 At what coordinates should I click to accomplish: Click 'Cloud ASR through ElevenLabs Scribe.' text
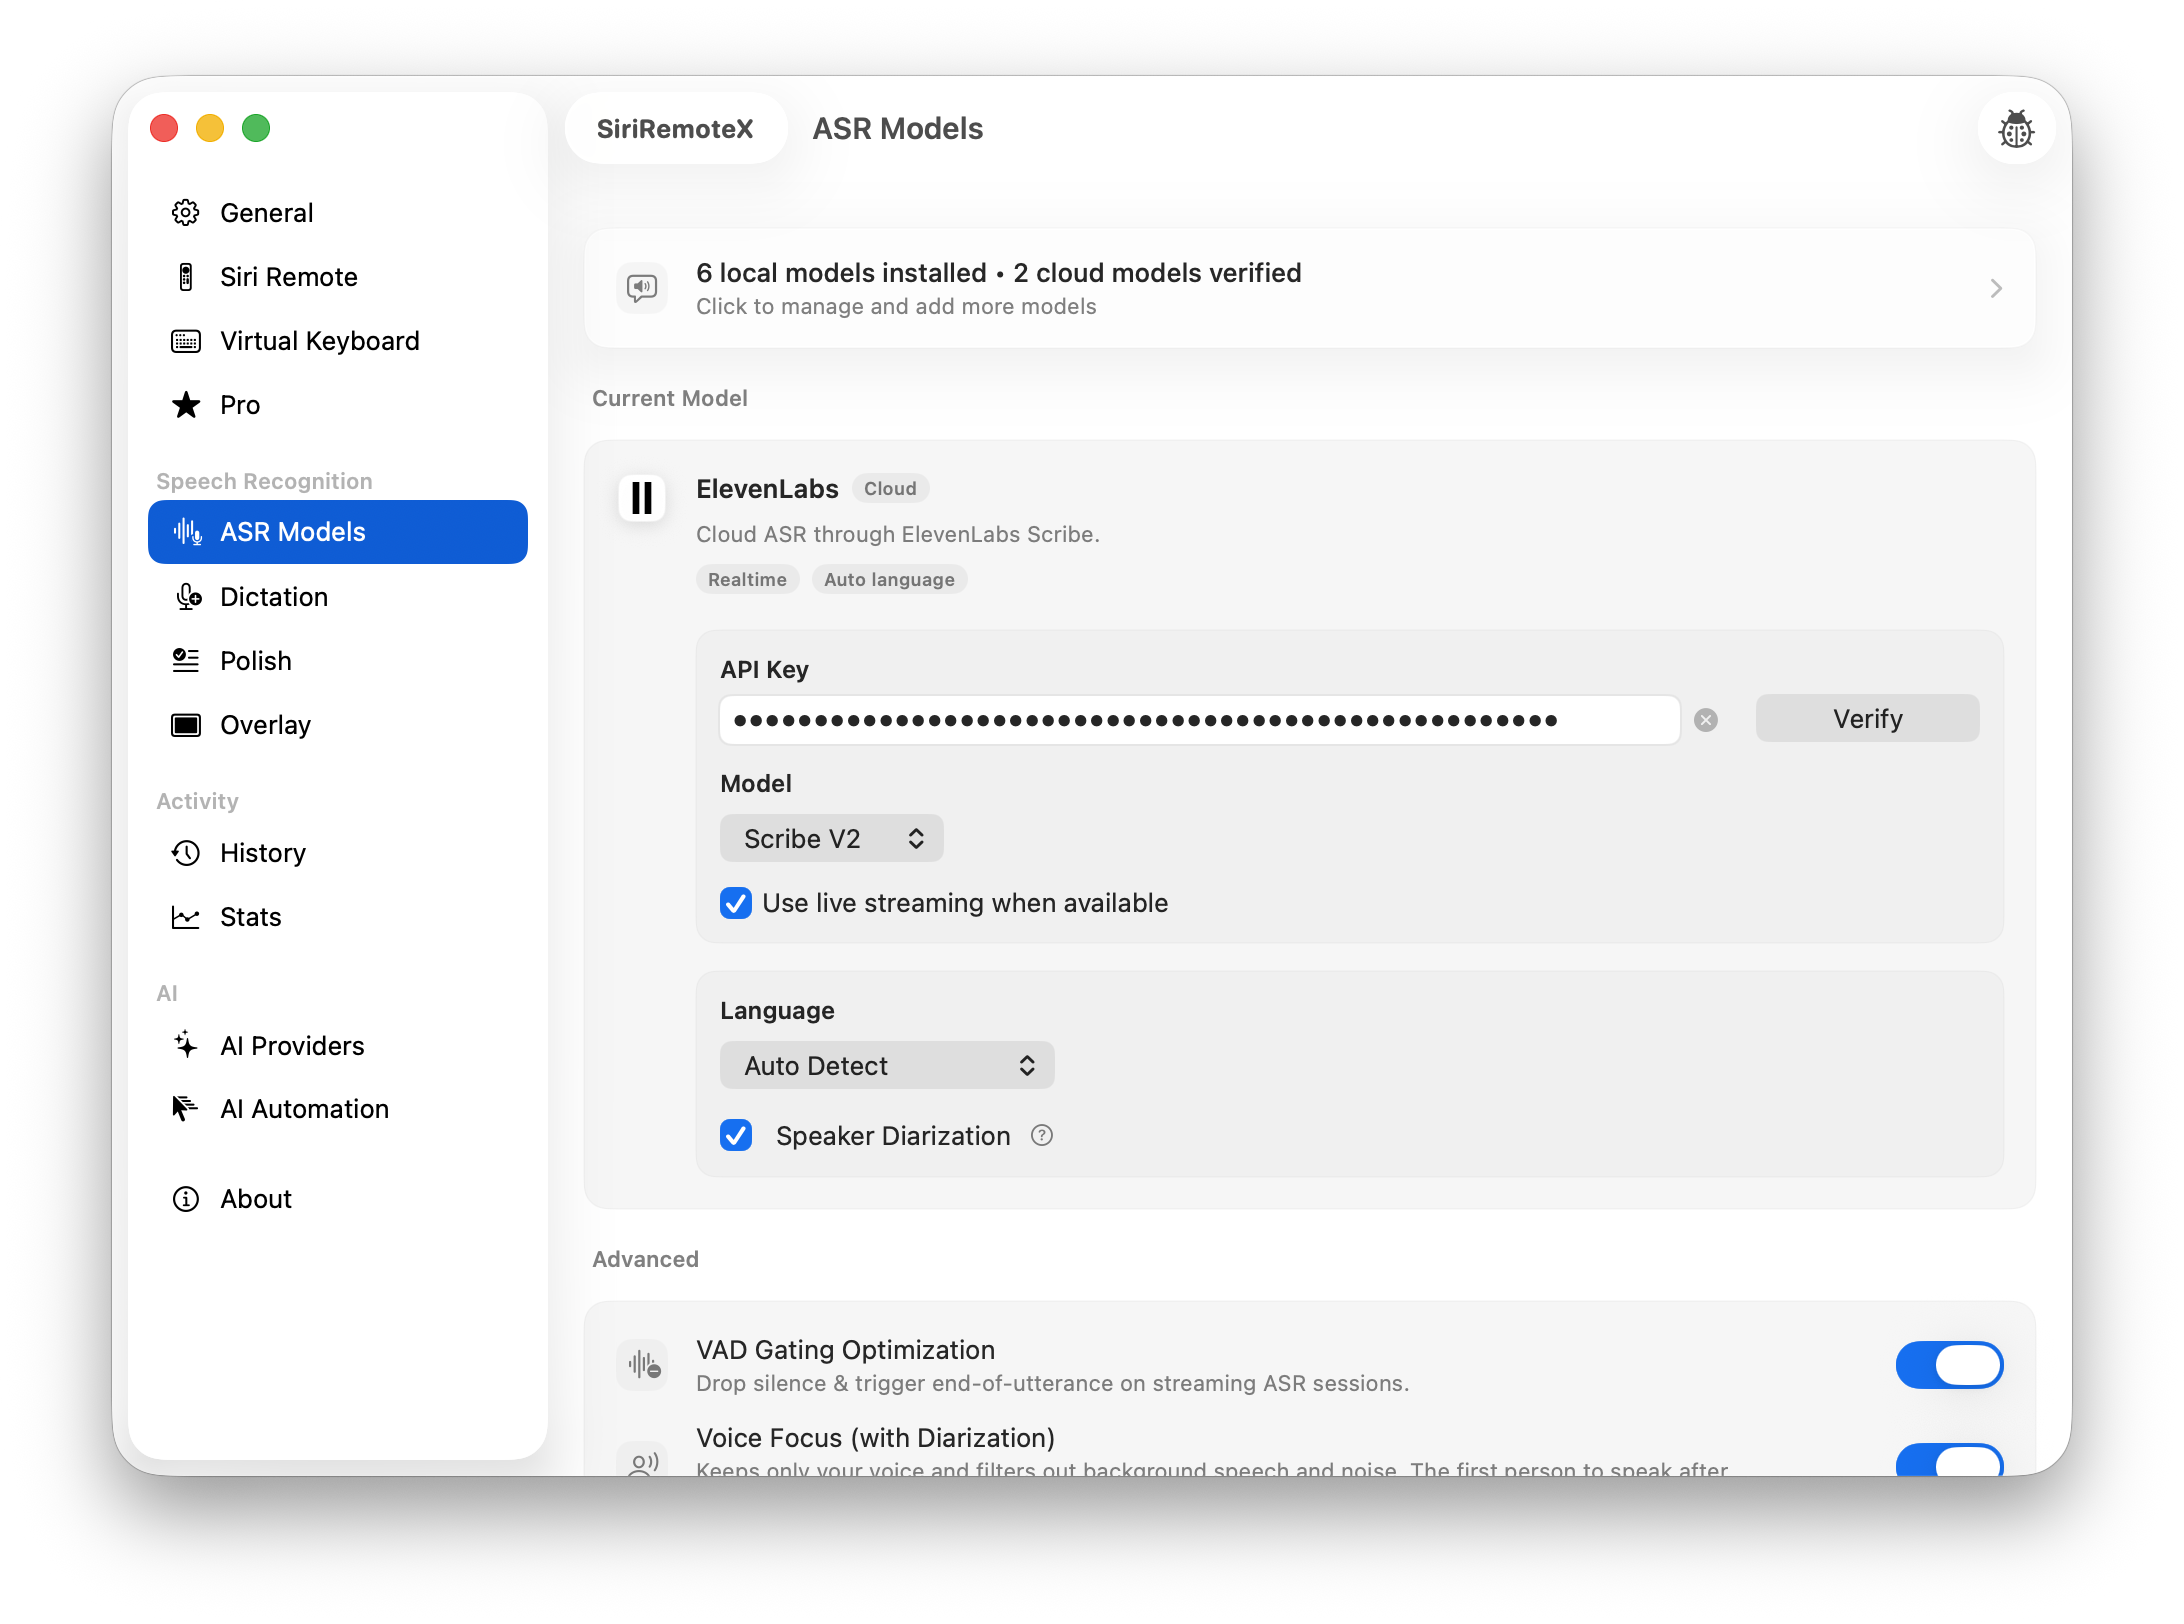click(x=897, y=534)
